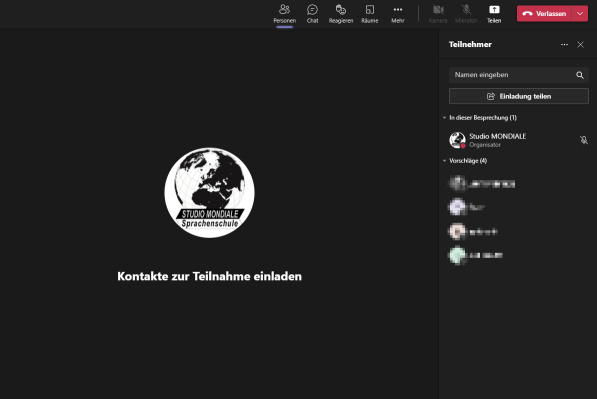Viewport: 597px width, 399px height.
Task: Click the first suggested contact avatar
Action: coord(457,183)
